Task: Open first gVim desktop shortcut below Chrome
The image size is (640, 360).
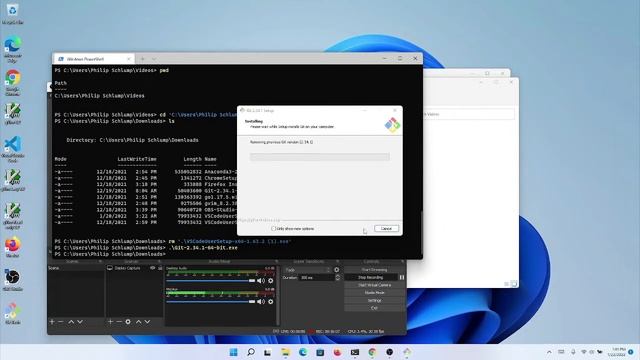Action: point(13,113)
